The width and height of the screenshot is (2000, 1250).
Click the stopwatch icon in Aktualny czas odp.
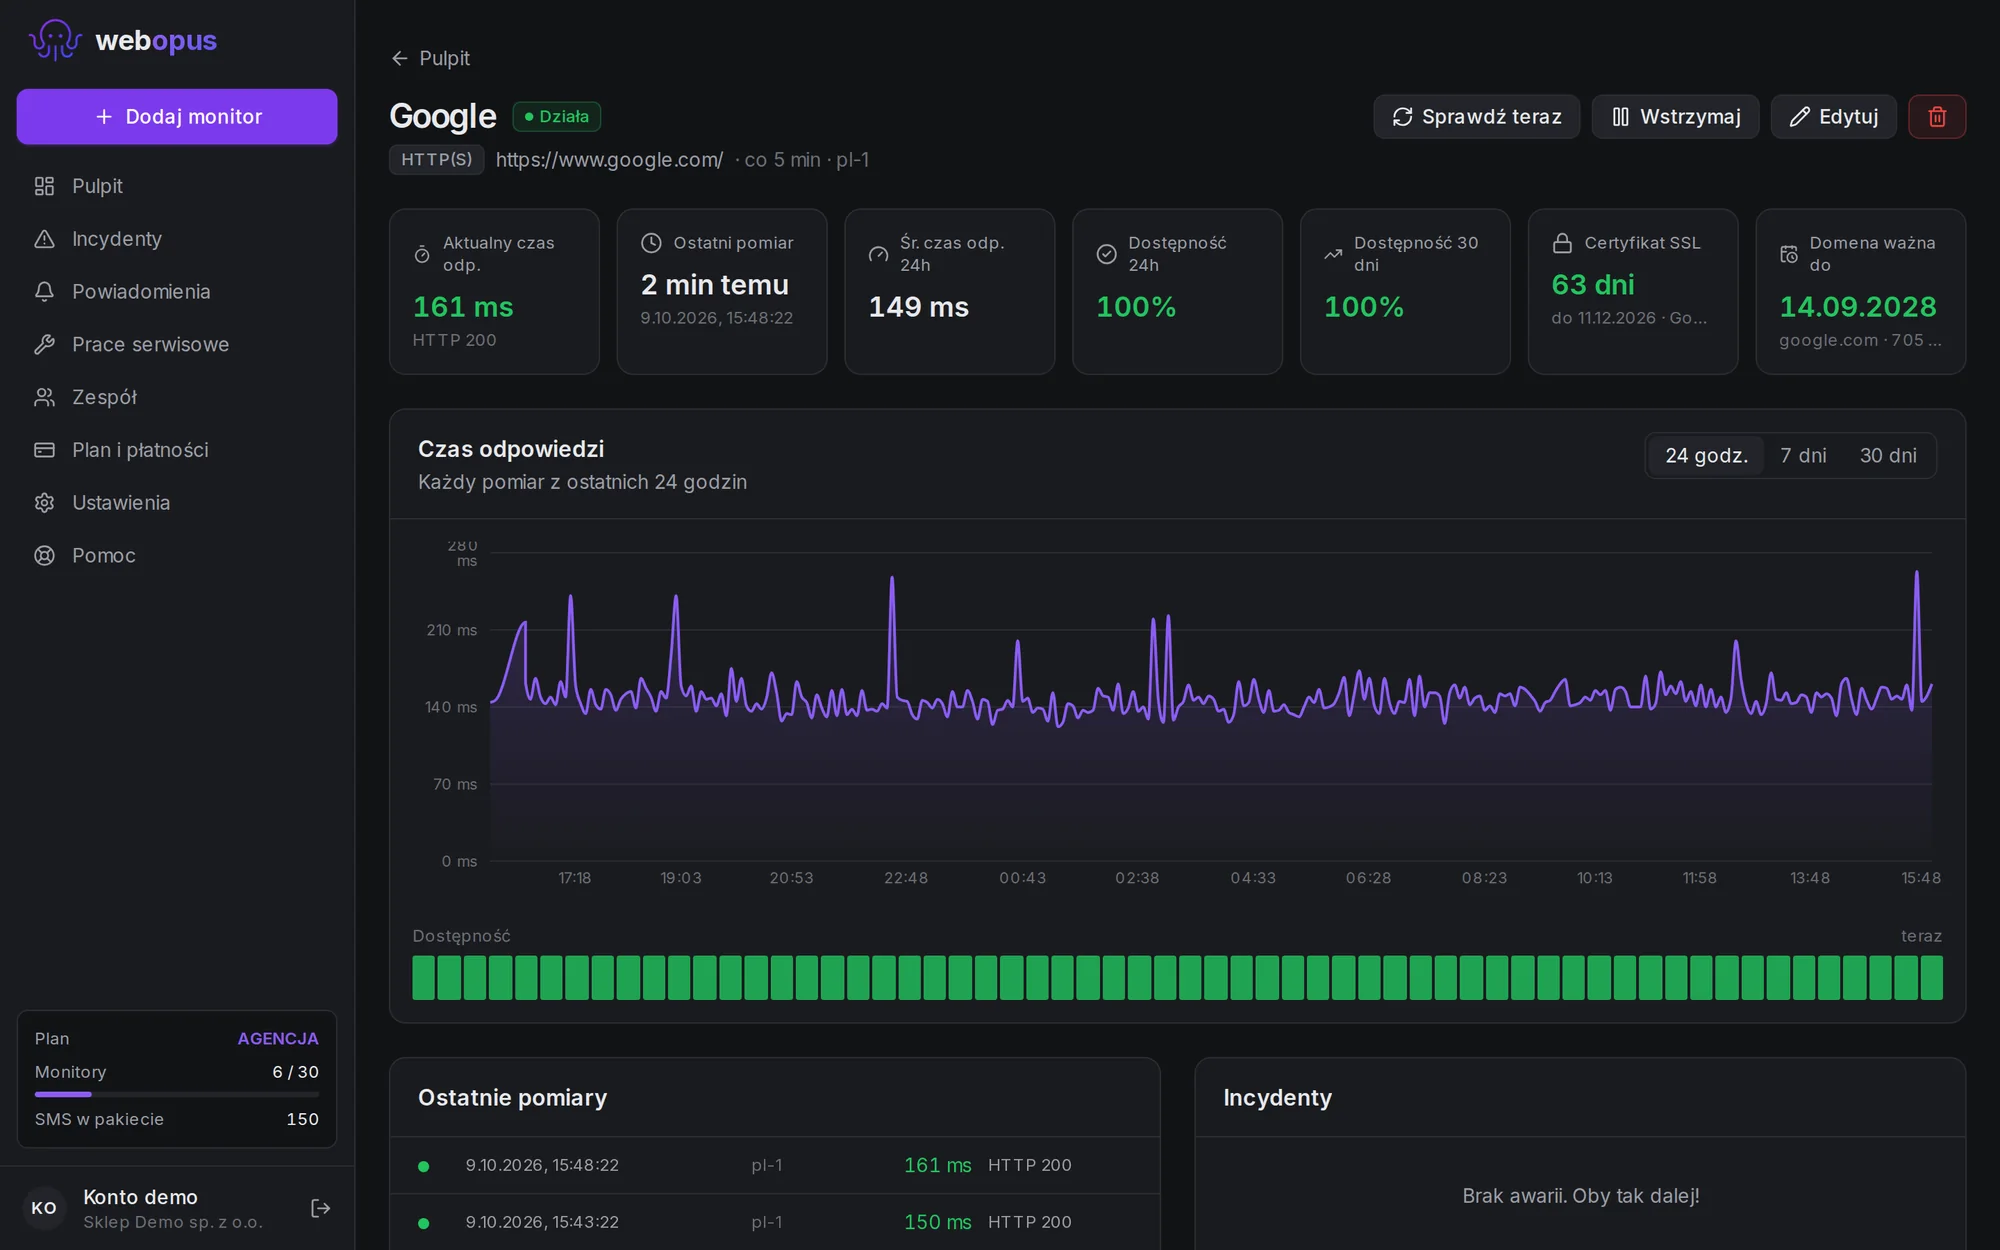(422, 254)
